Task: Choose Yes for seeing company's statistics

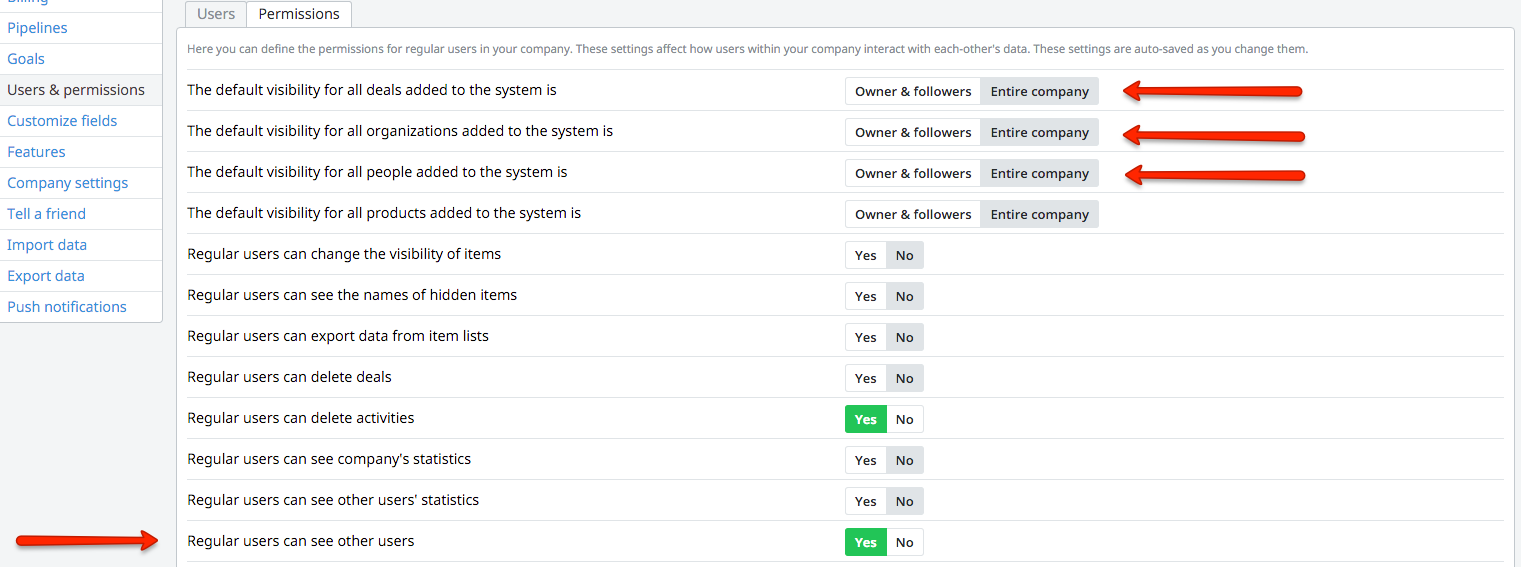Action: pos(866,460)
